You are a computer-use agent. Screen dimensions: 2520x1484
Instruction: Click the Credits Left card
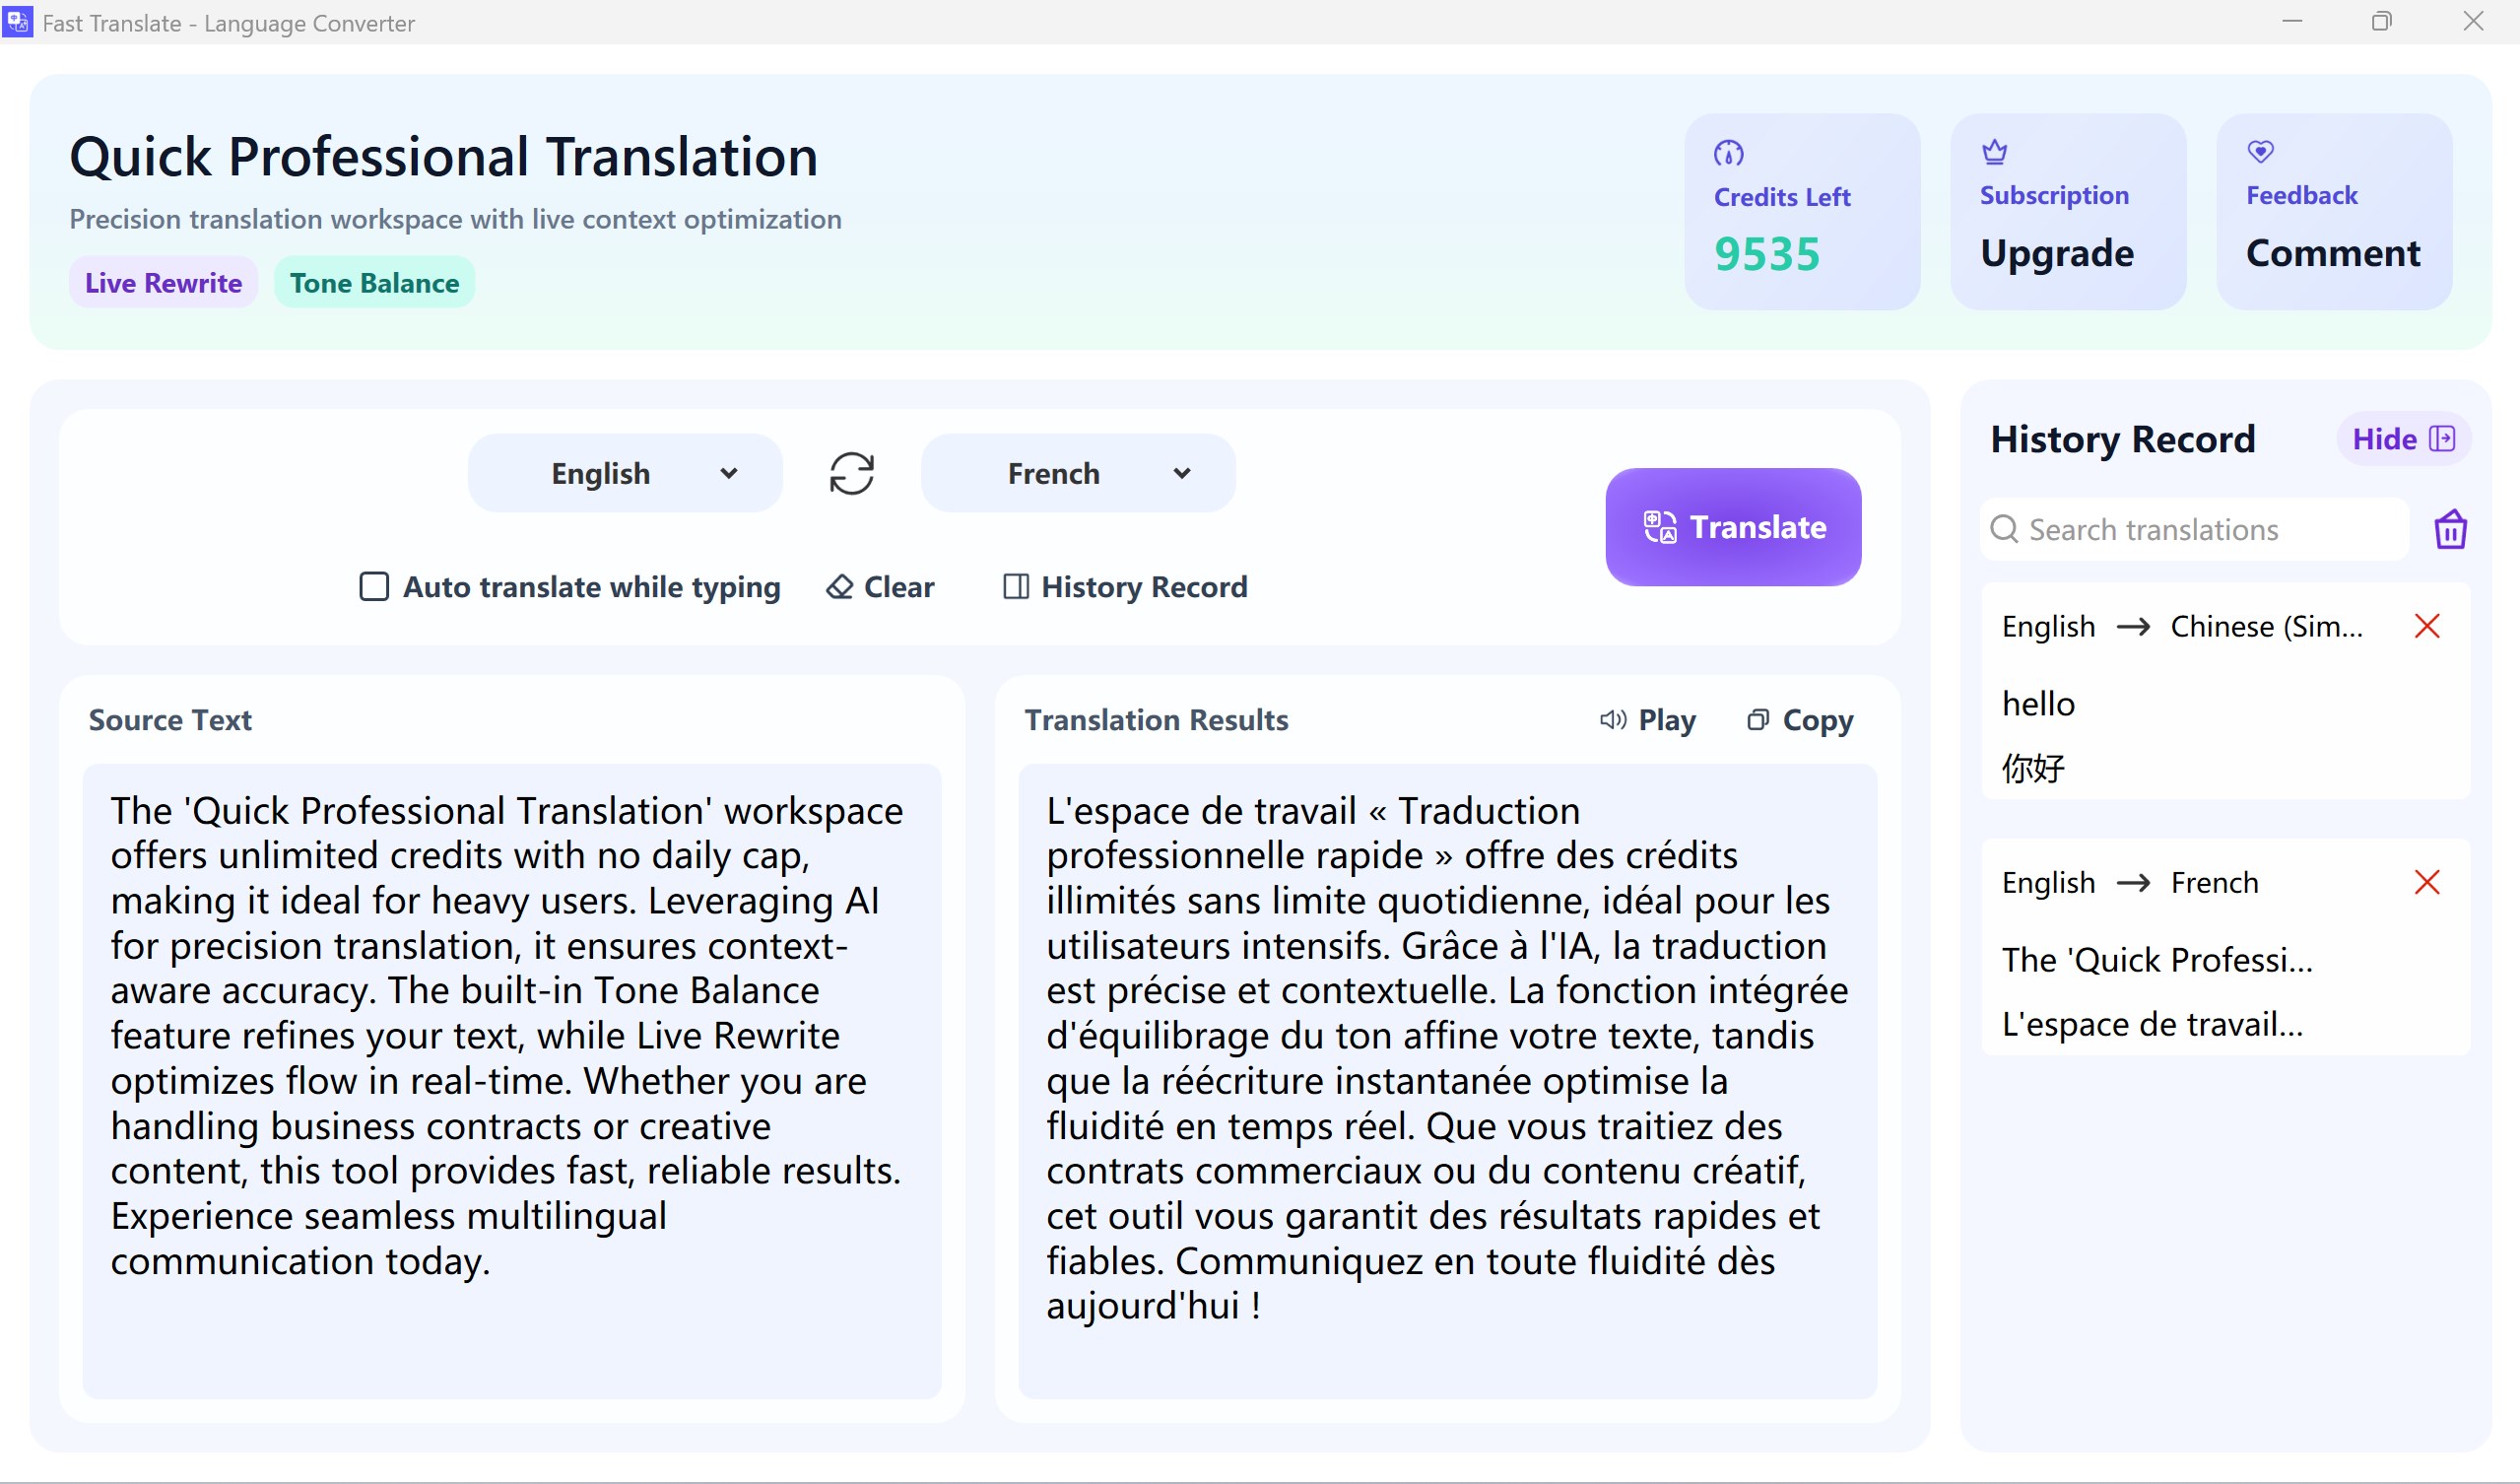tap(1802, 211)
